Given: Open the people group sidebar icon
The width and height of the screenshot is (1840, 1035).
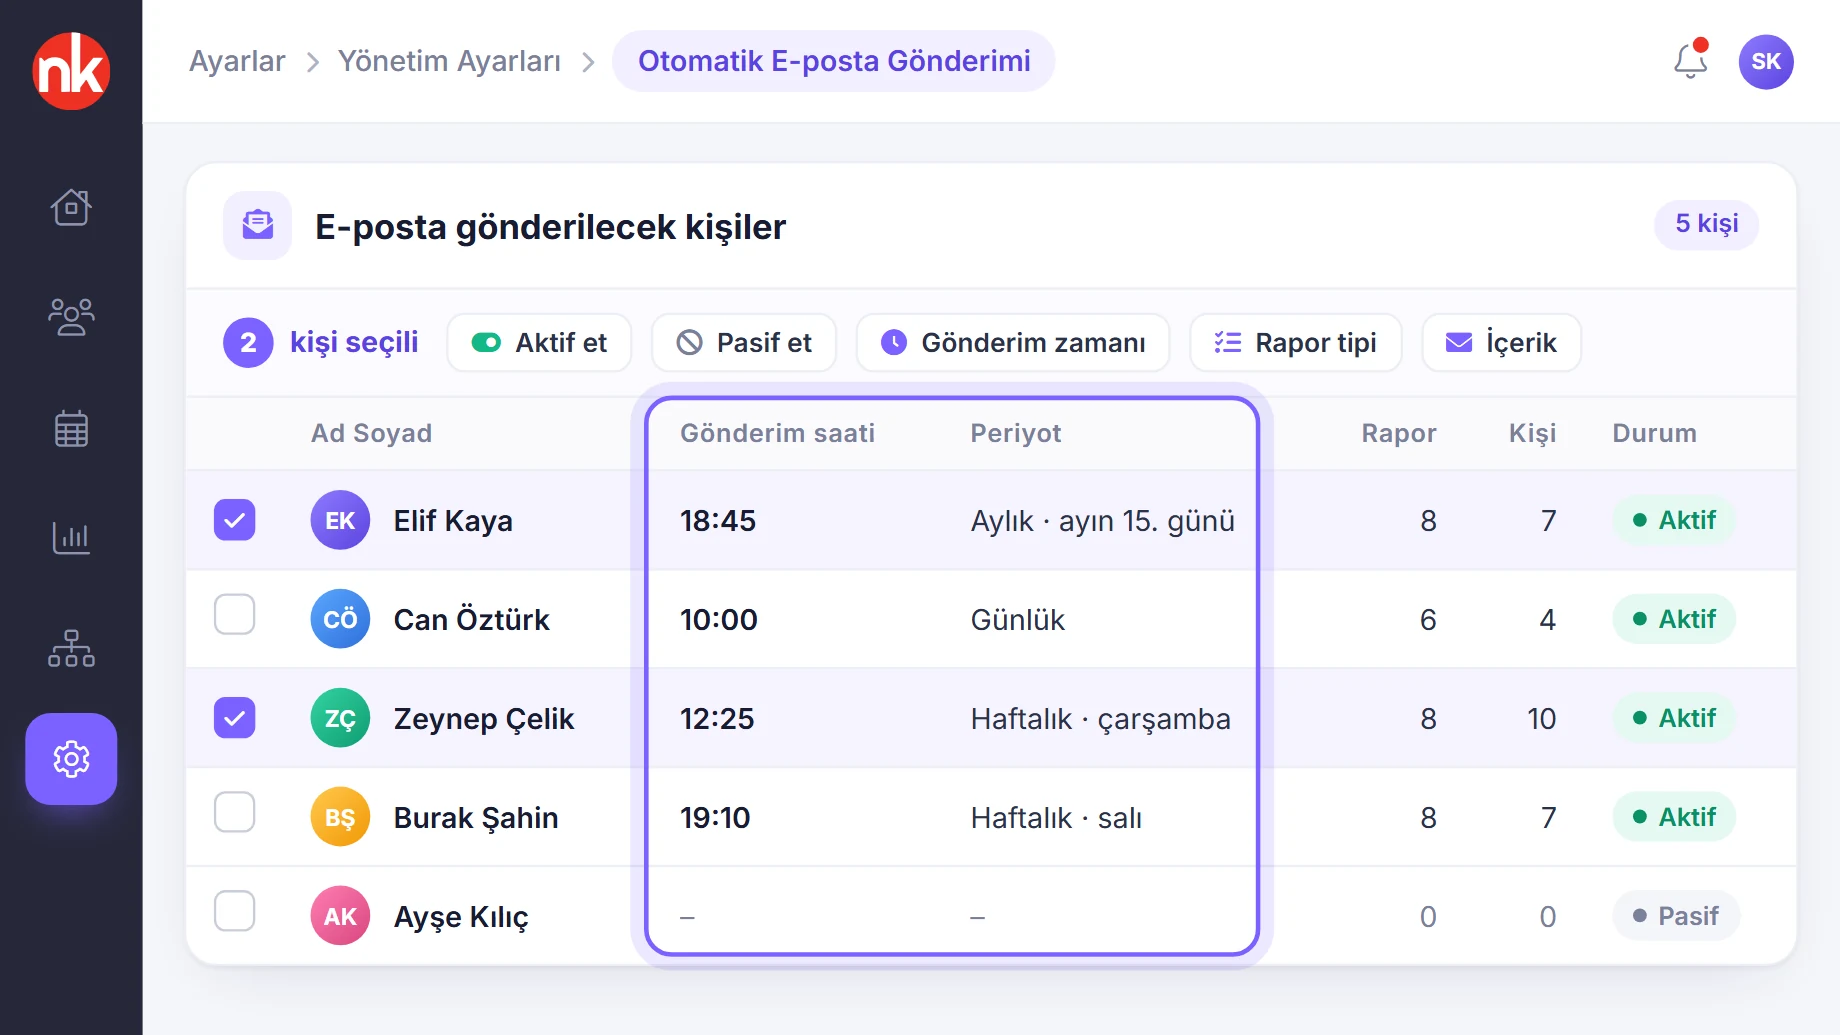Looking at the screenshot, I should pos(71,317).
